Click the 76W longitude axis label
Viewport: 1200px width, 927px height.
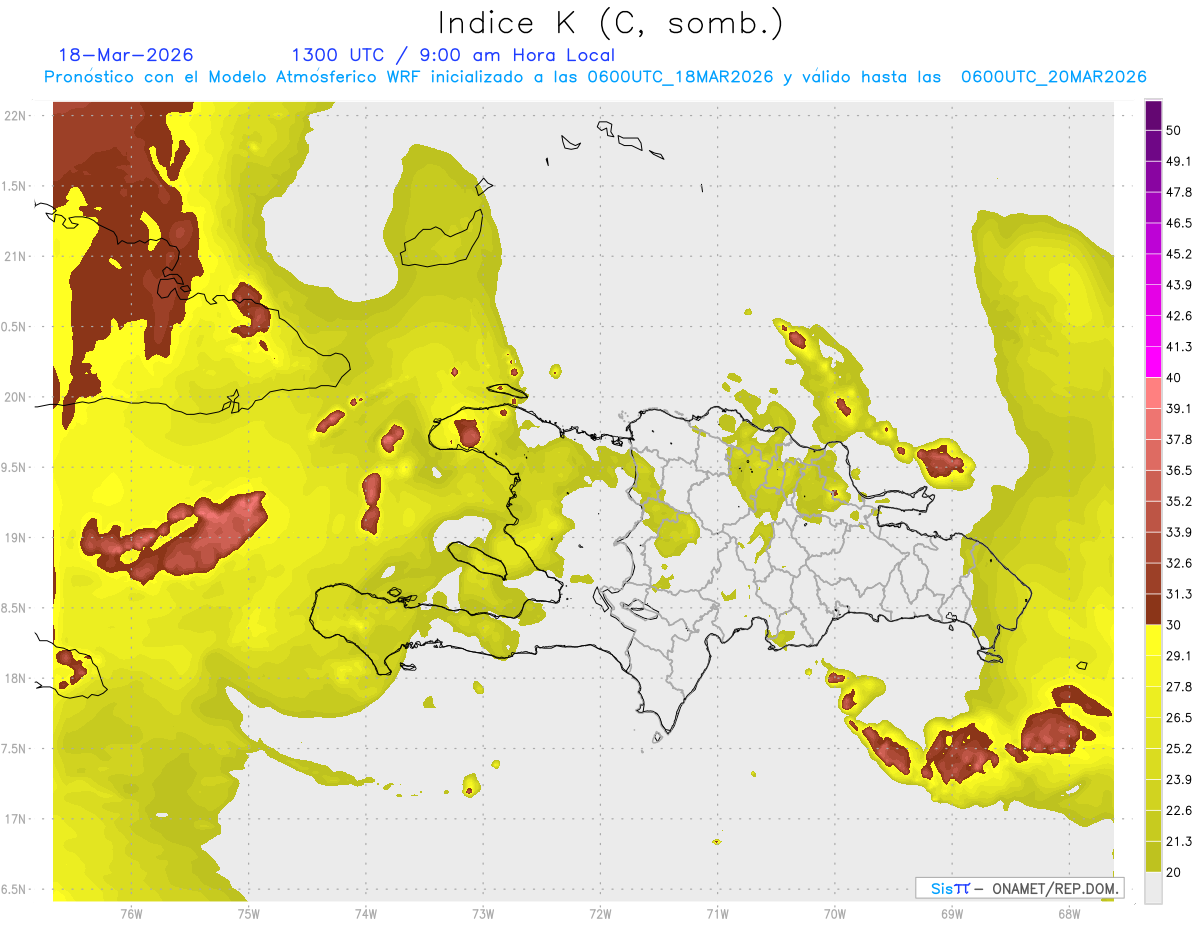tap(131, 914)
